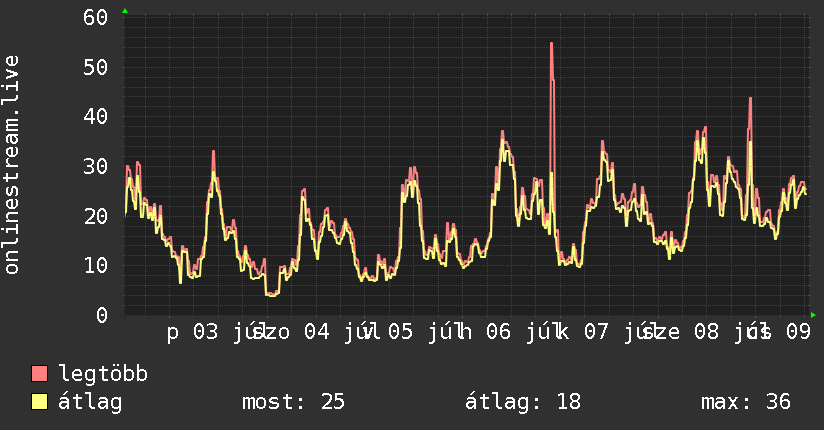The width and height of the screenshot is (824, 430).
Task: Click the second-highest peak near 44
Action: point(750,98)
